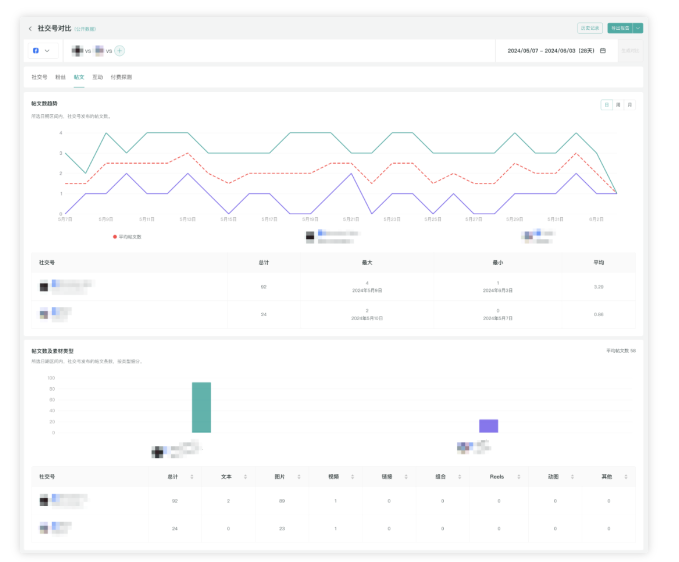Sort the table by the 总计 column arrows
The image size is (679, 562).
(x=192, y=477)
